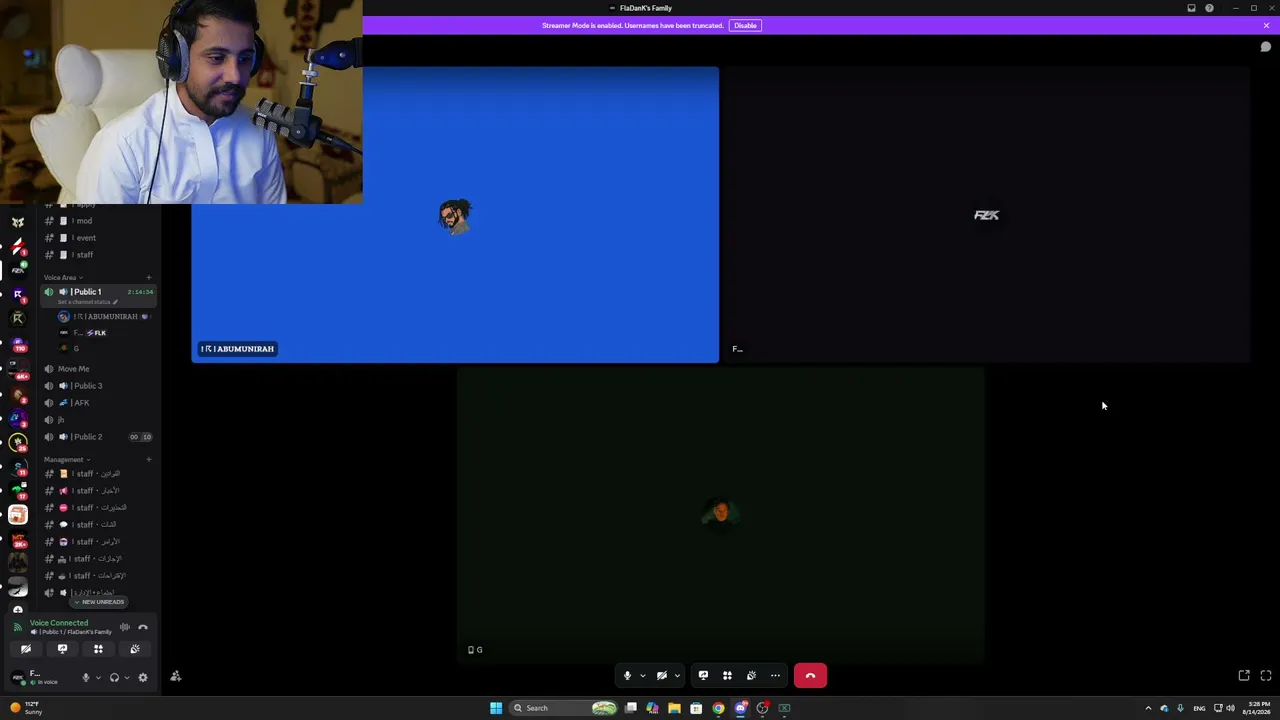Join the jh voice channel
Image resolution: width=1280 pixels, height=720 pixels.
[x=98, y=420]
